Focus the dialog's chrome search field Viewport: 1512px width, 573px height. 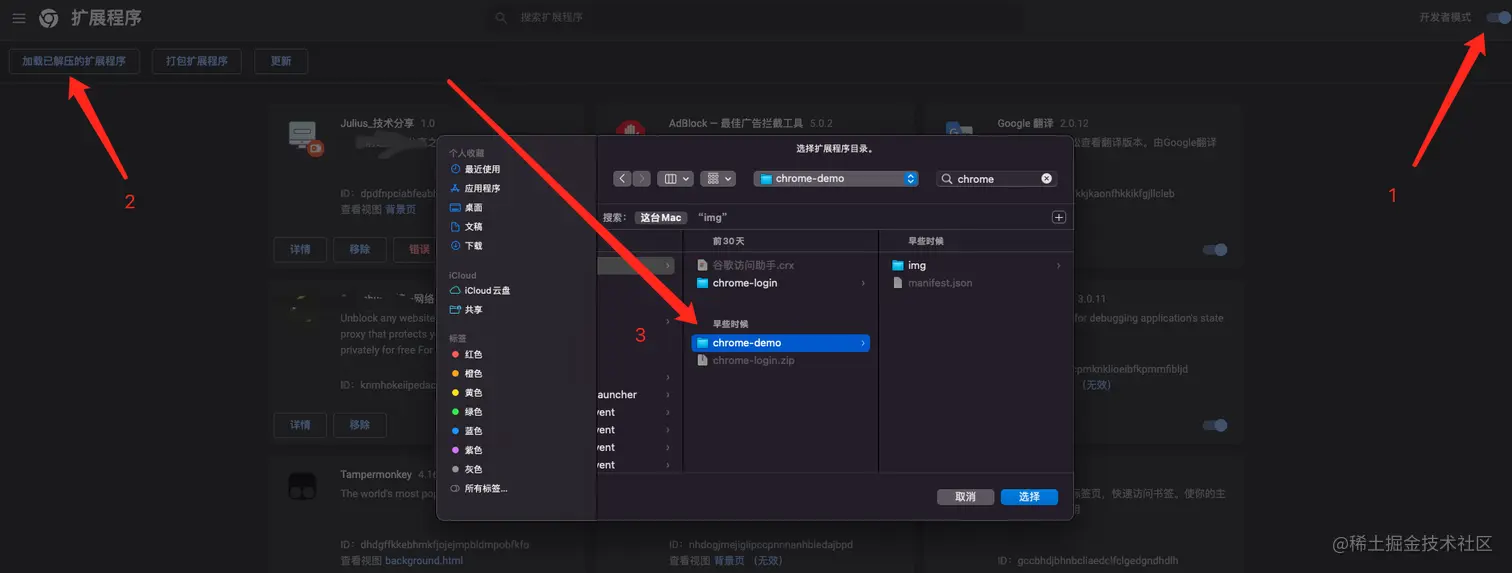coord(996,179)
